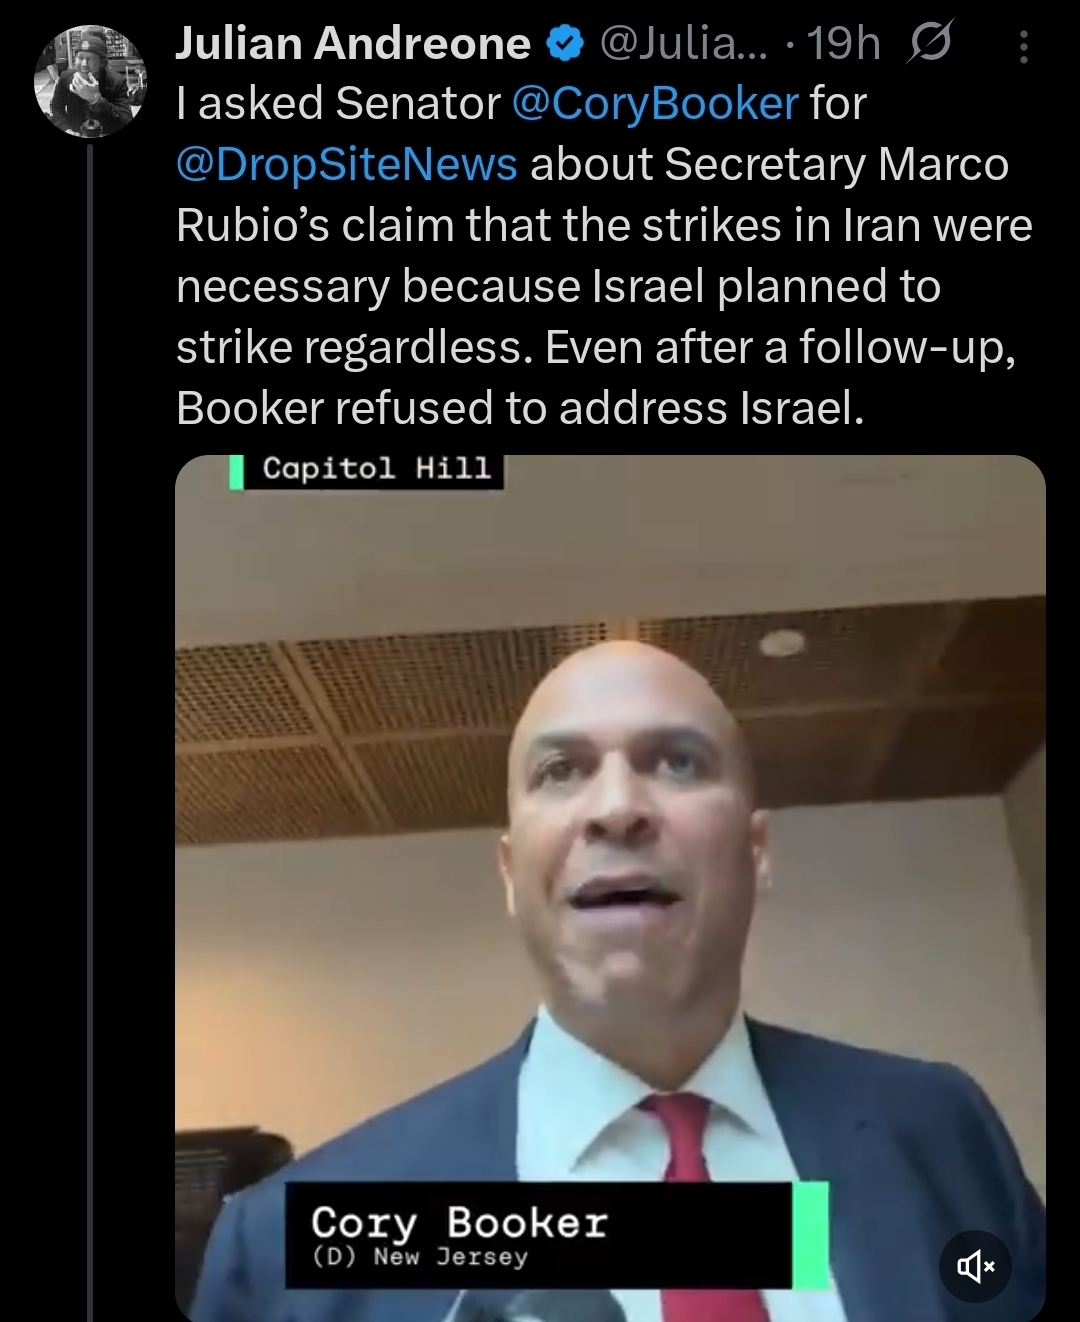Viewport: 1080px width, 1322px height.
Task: Tap the truncated @Julia... handle
Action: click(683, 44)
